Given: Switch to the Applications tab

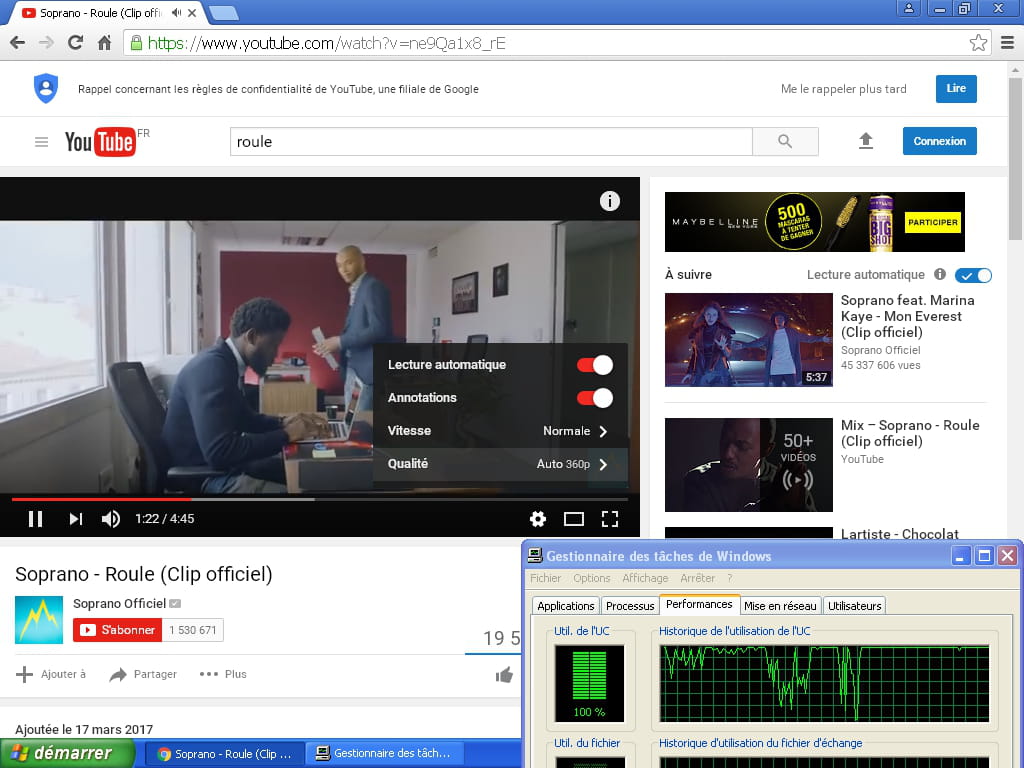Looking at the screenshot, I should 566,605.
